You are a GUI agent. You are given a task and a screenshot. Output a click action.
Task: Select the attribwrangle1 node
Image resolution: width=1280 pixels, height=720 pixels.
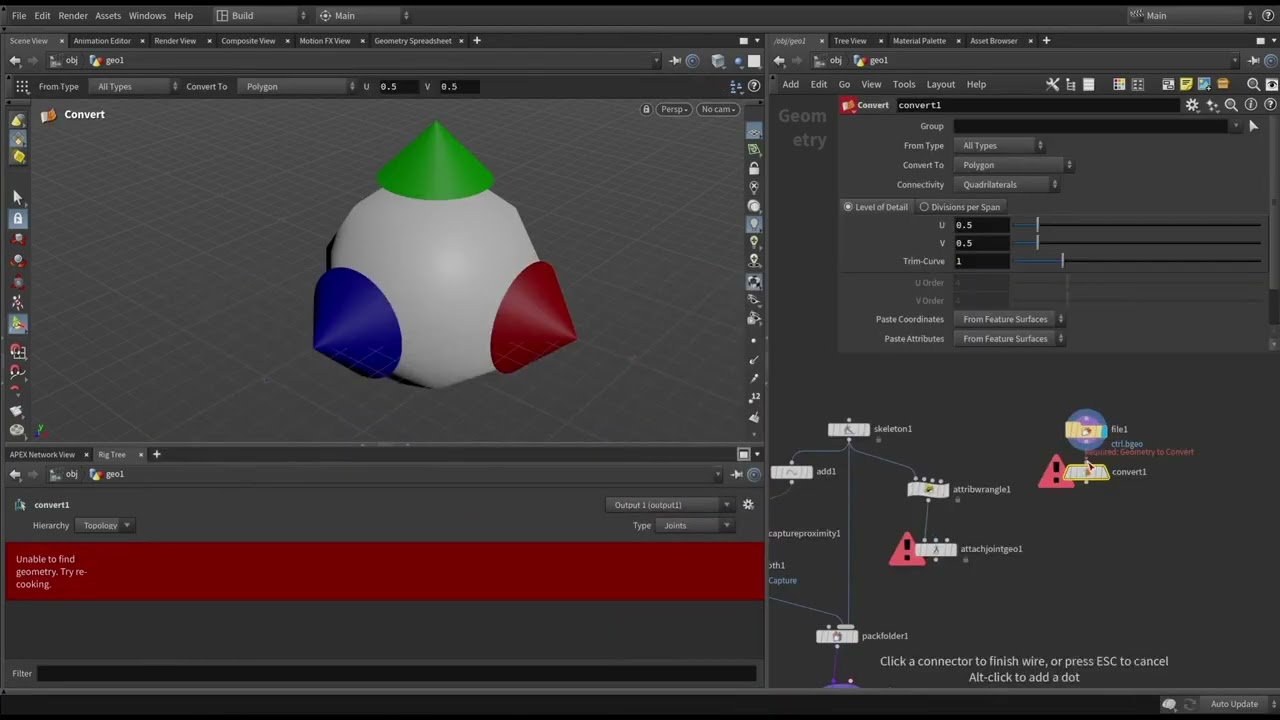click(x=928, y=489)
